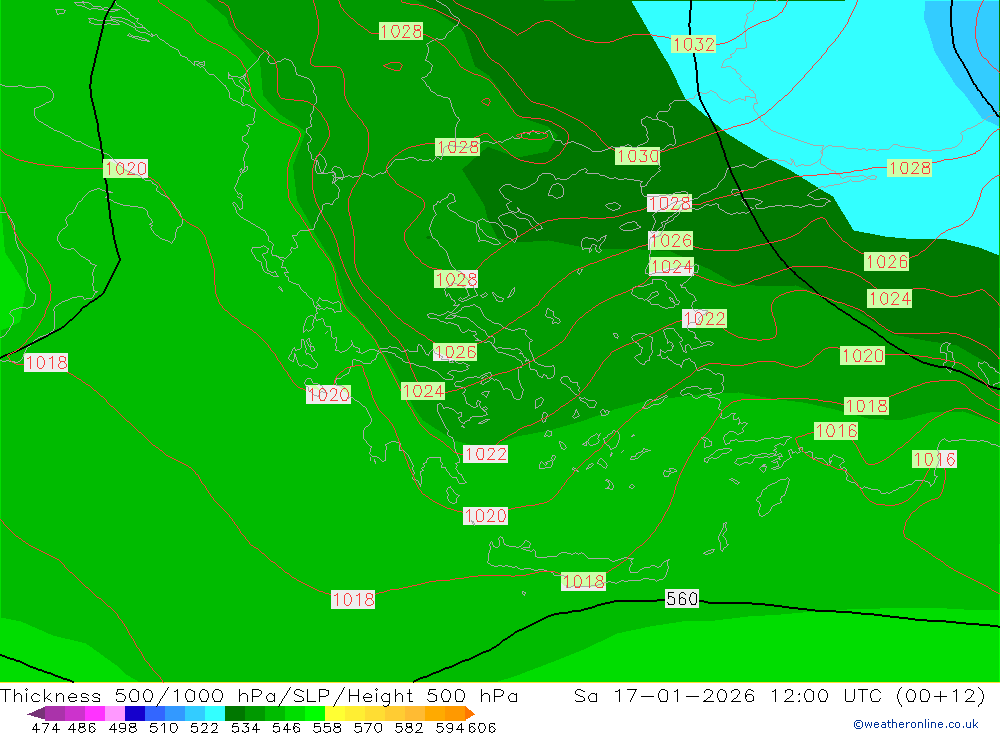Pick the darkest green legend swatch
This screenshot has width=1000, height=733.
(235, 713)
